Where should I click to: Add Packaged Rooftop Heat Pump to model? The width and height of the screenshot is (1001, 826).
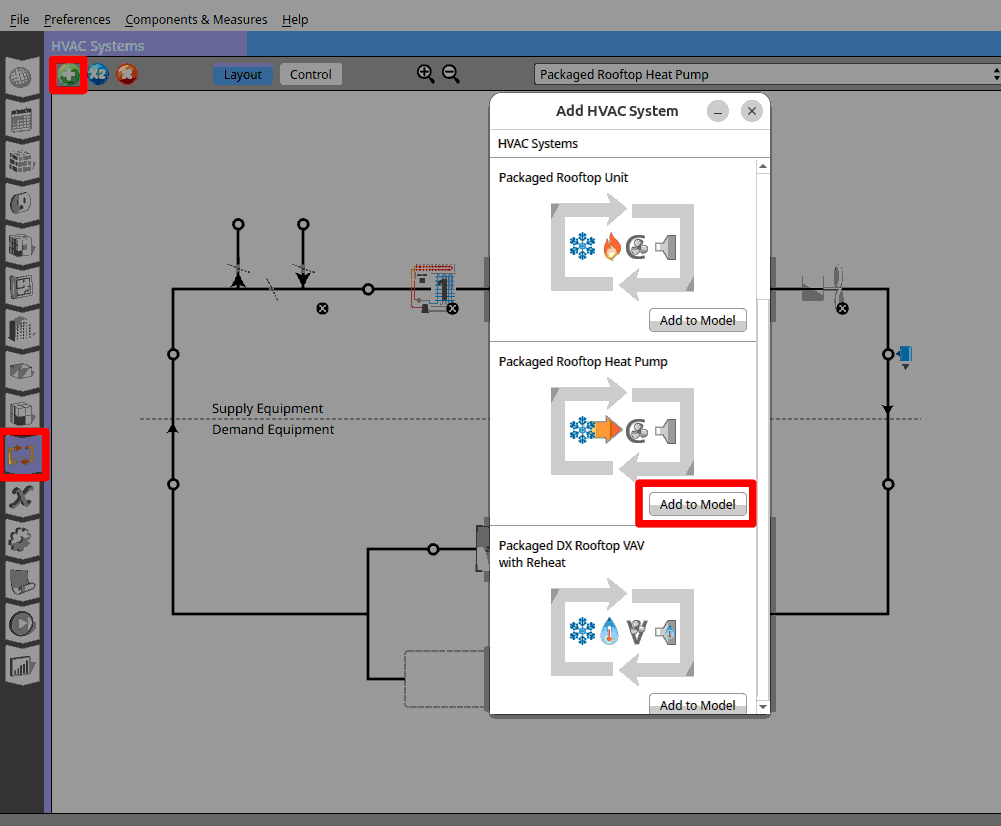(697, 504)
